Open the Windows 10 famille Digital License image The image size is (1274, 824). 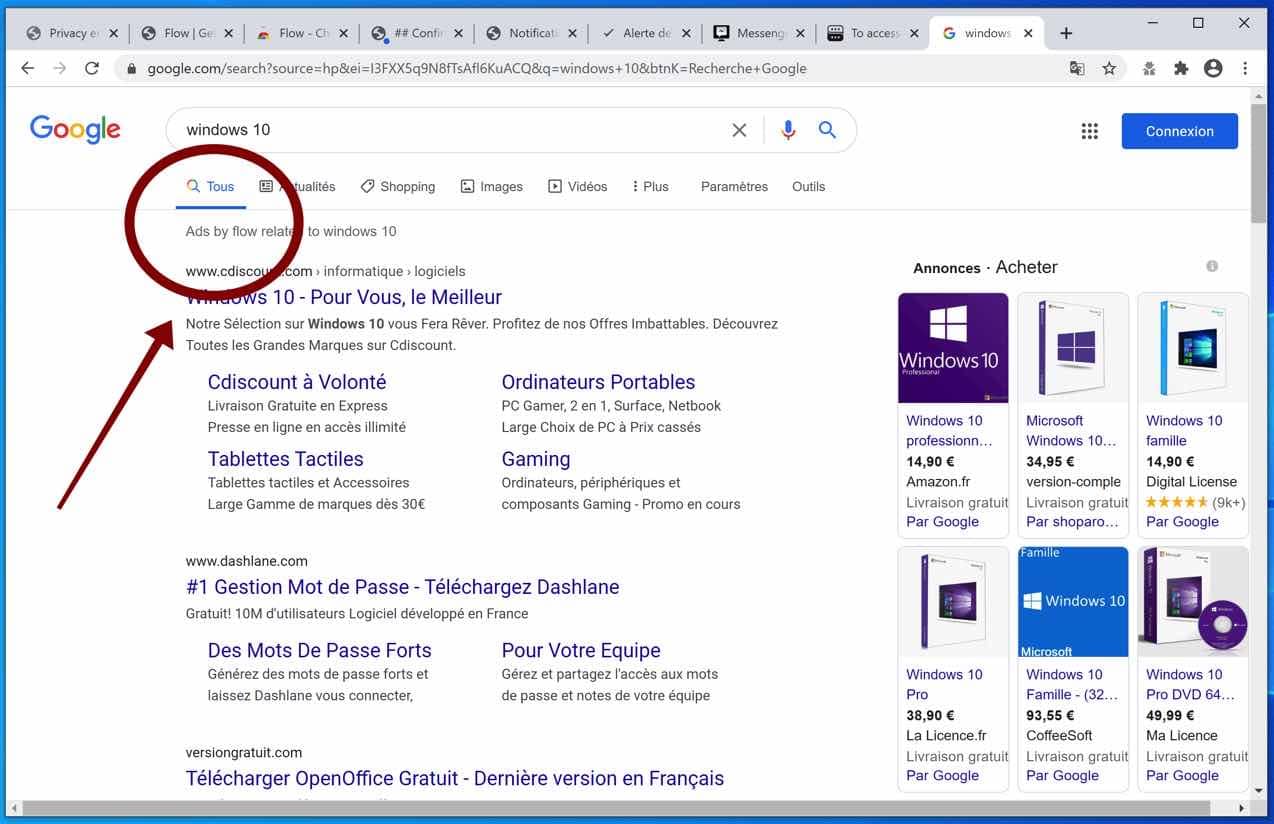(x=1193, y=347)
